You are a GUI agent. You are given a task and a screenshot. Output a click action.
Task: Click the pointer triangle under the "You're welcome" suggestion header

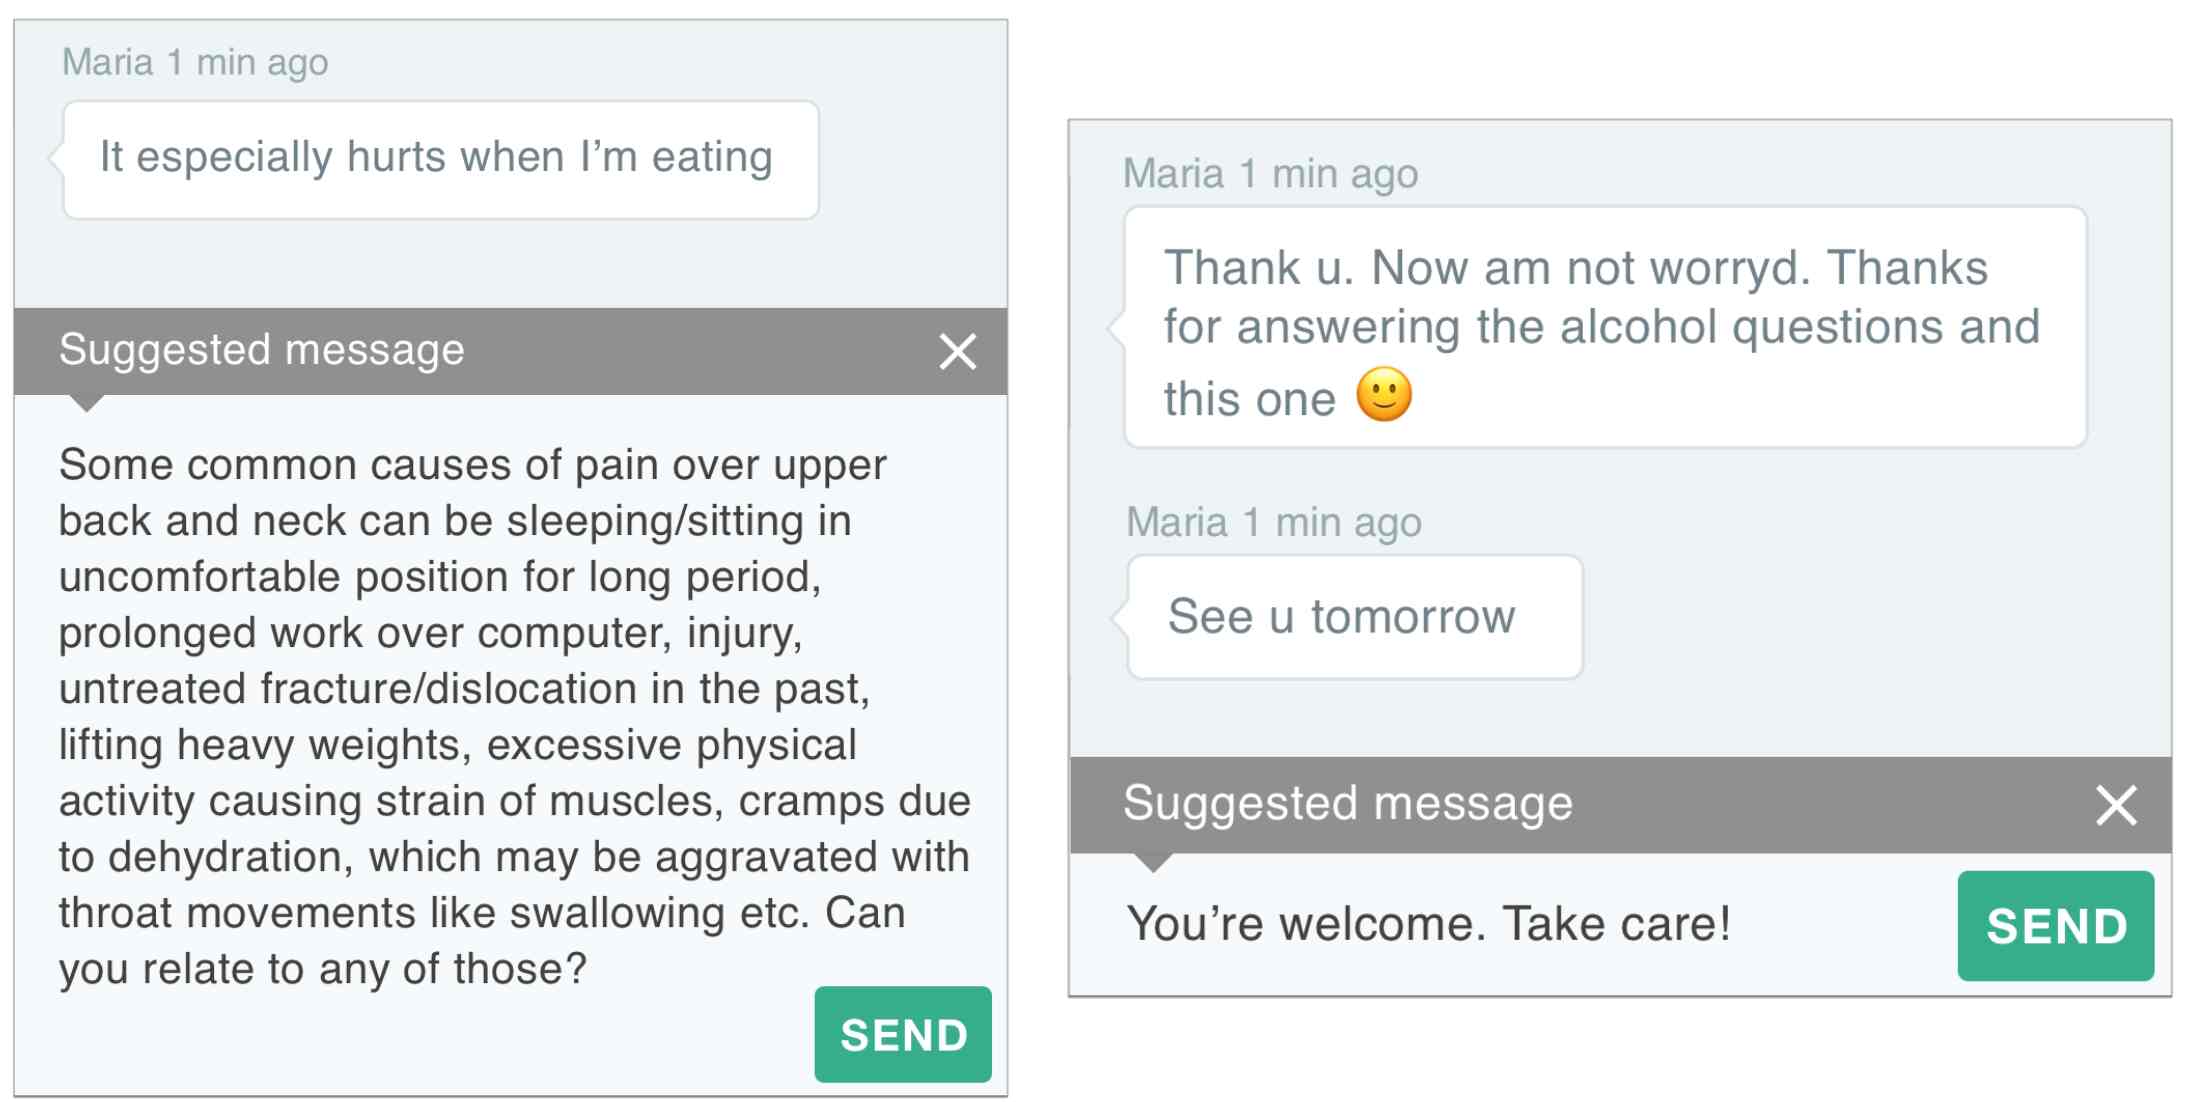click(x=1153, y=863)
